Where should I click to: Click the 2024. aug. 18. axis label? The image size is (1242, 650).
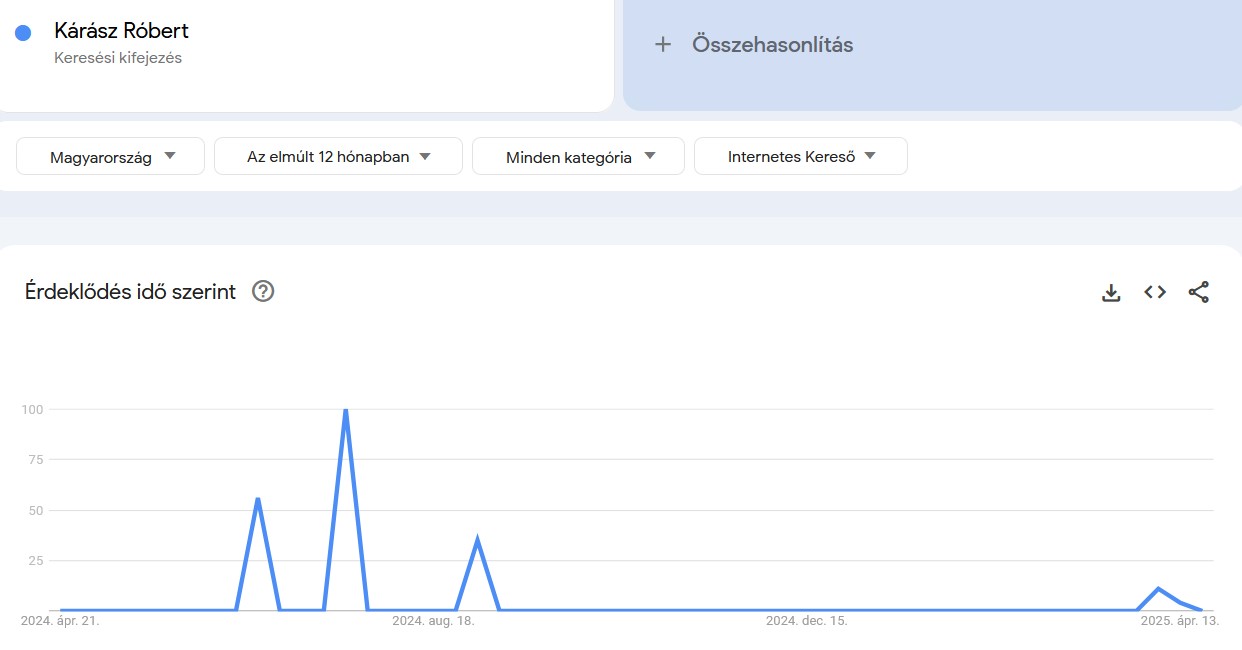tap(435, 620)
